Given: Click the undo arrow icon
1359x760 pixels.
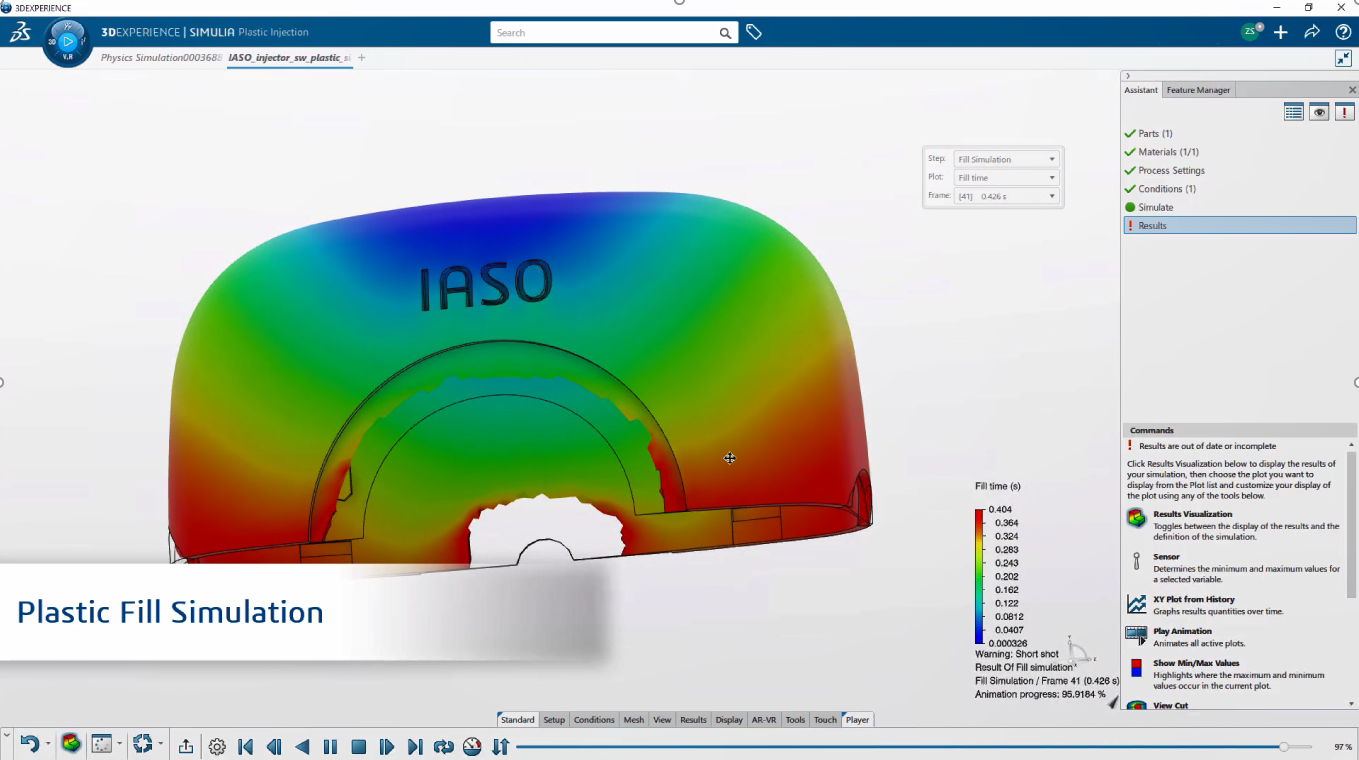Looking at the screenshot, I should click(29, 744).
